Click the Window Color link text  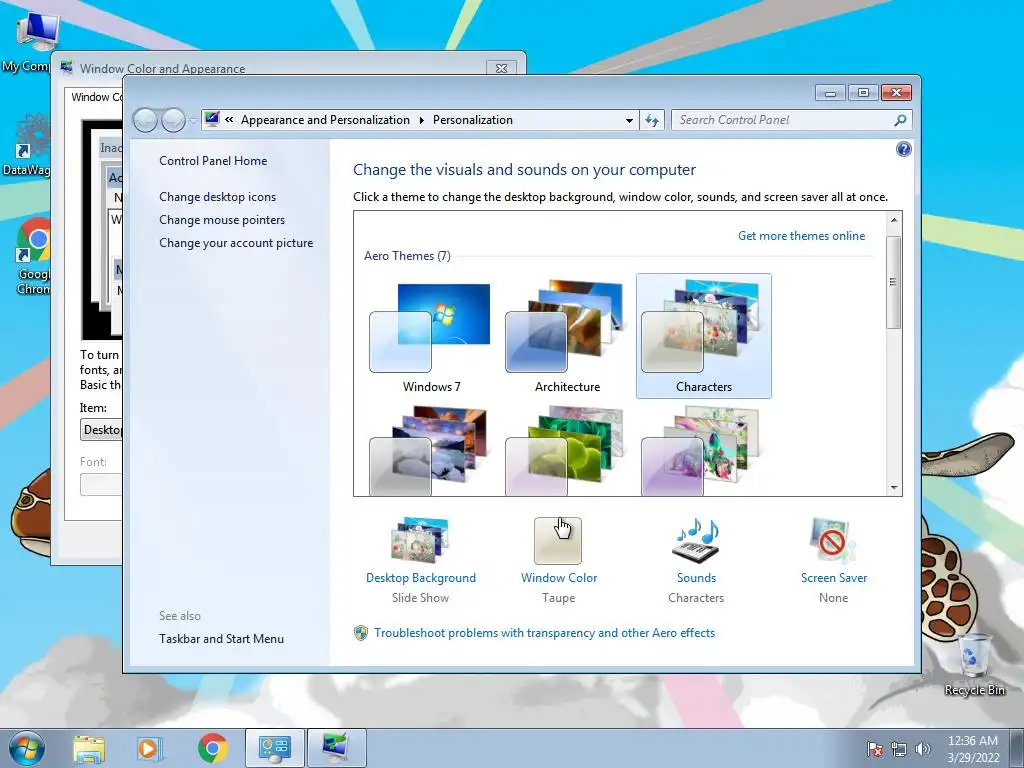pyautogui.click(x=559, y=578)
